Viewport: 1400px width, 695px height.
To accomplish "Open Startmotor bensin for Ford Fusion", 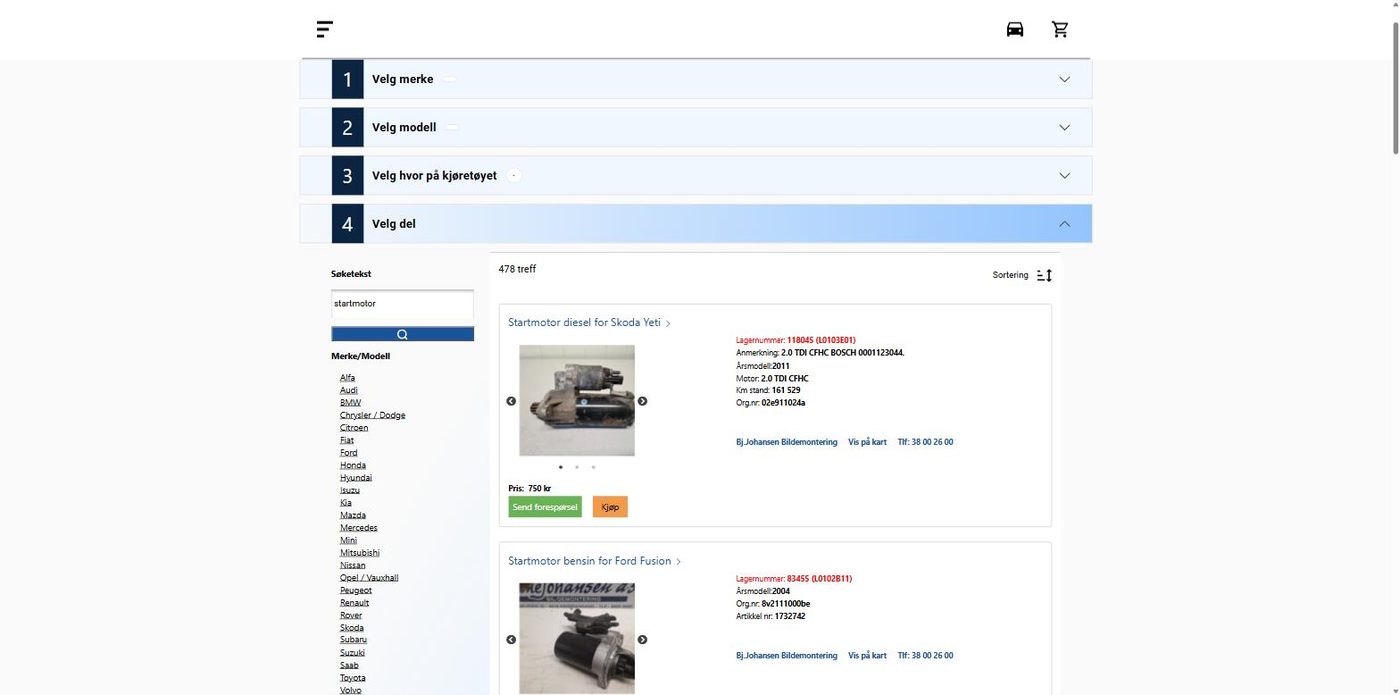I will pos(594,561).
